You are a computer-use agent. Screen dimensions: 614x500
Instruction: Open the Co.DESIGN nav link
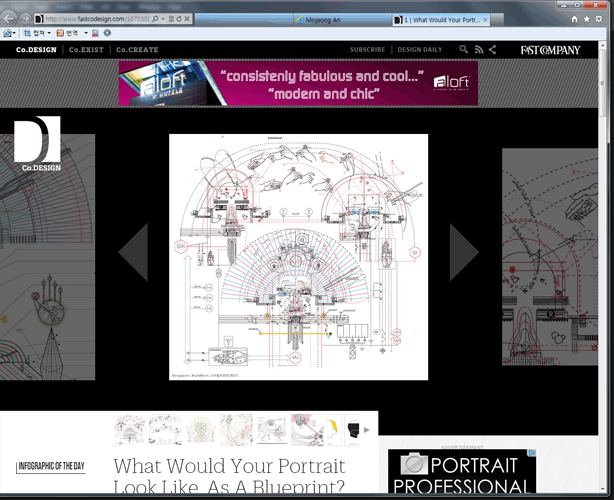pos(36,50)
